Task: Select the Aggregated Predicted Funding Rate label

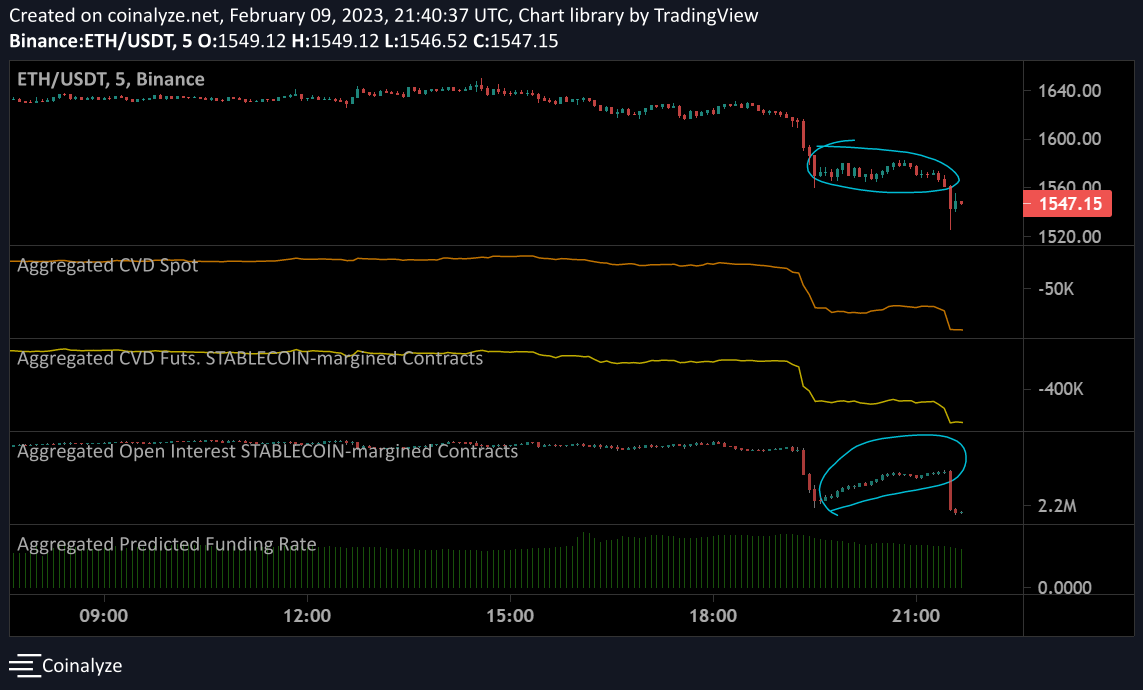Action: [x=167, y=545]
